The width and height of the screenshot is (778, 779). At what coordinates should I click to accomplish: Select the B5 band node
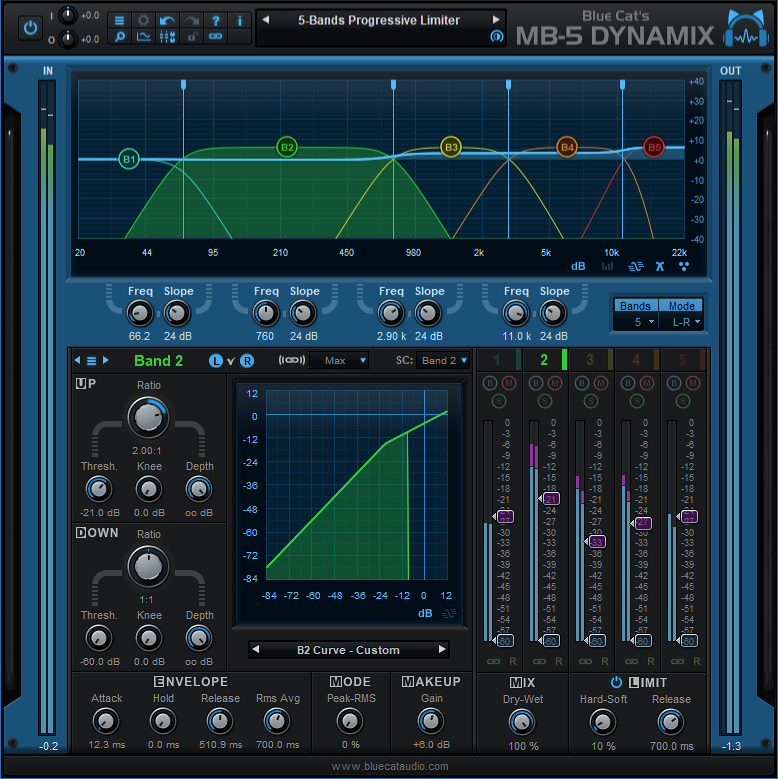click(x=654, y=147)
